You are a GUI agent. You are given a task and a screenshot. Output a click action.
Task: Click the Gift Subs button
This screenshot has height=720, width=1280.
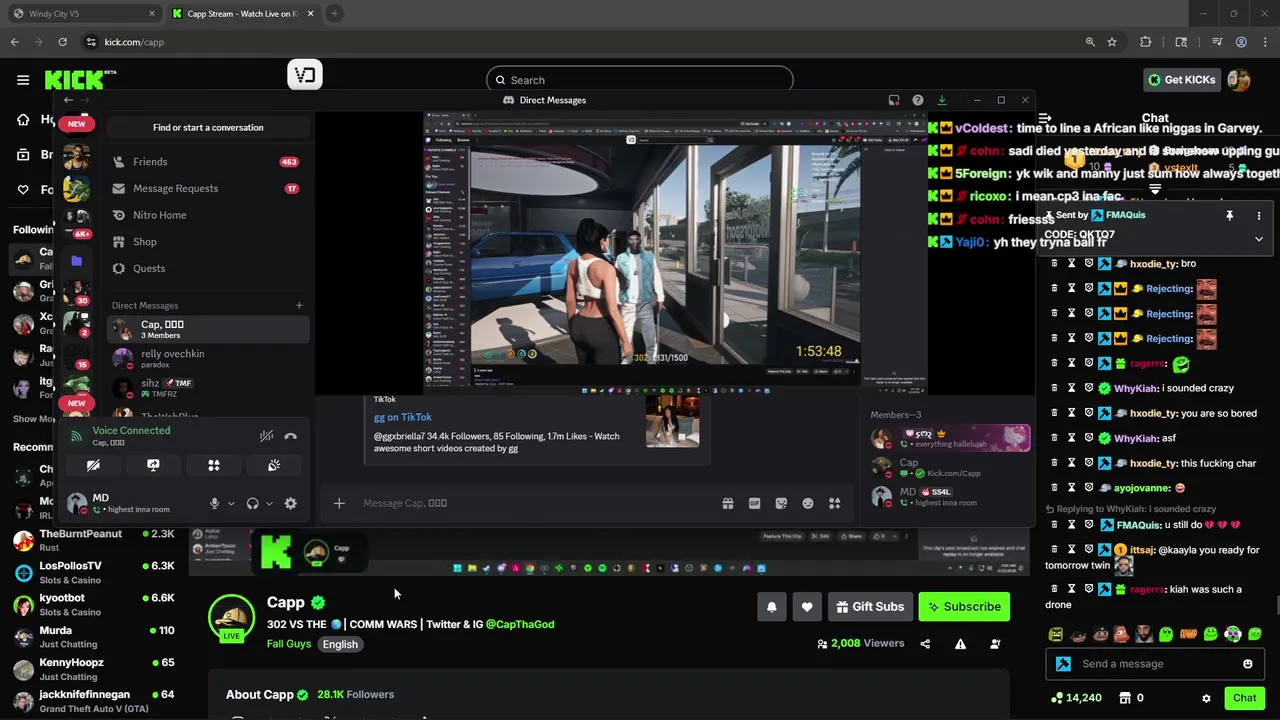coord(870,607)
